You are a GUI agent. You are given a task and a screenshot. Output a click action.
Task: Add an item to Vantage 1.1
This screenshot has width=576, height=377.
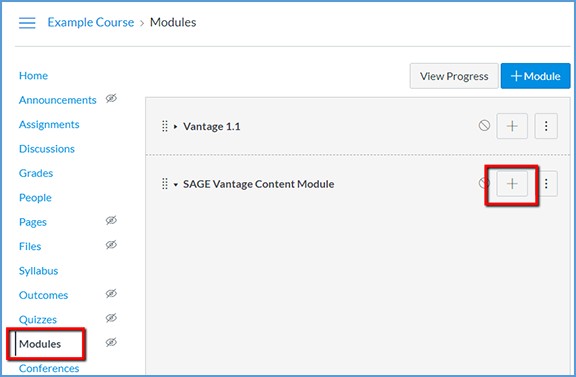(512, 126)
